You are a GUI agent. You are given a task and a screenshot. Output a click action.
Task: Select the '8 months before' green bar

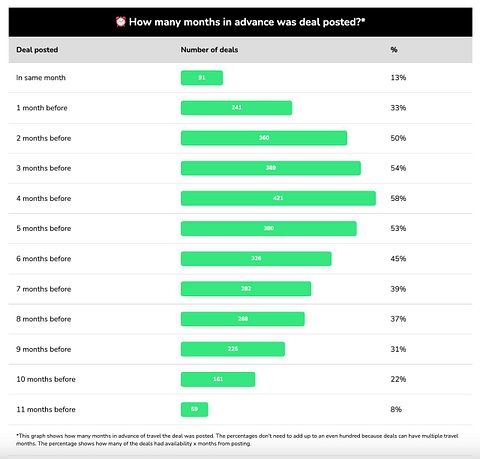point(243,319)
